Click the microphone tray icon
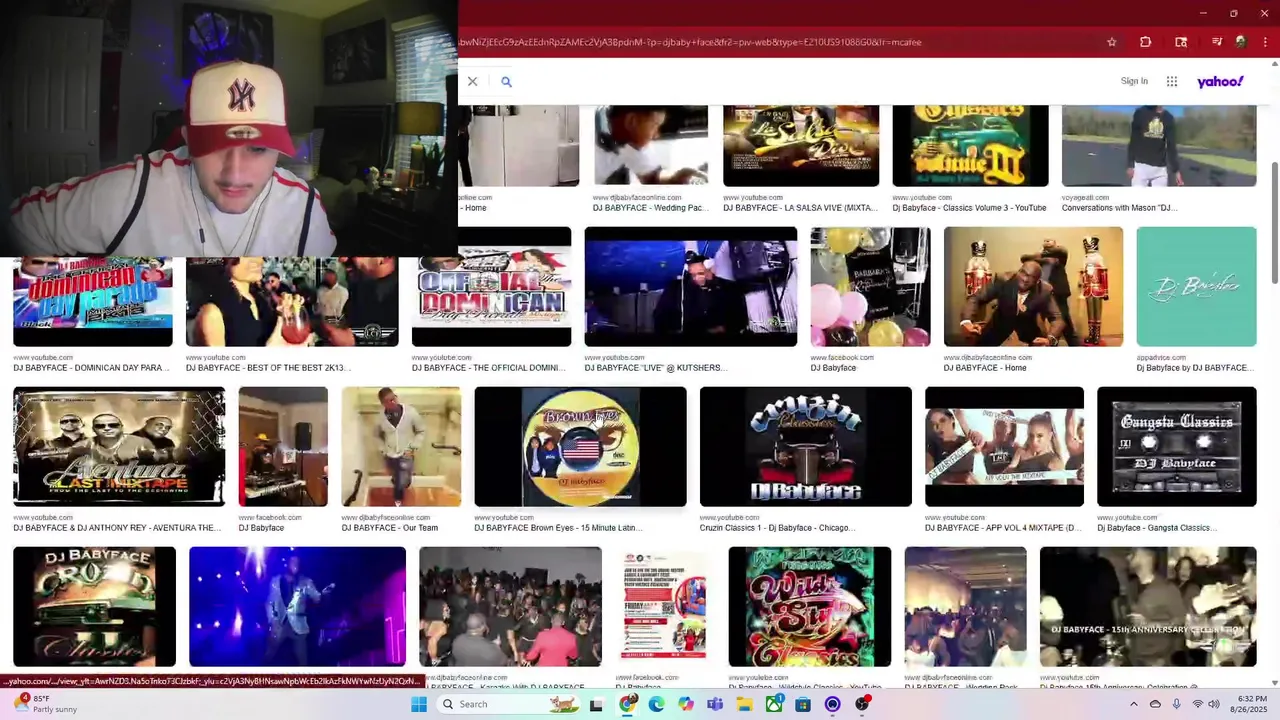 click(1176, 704)
